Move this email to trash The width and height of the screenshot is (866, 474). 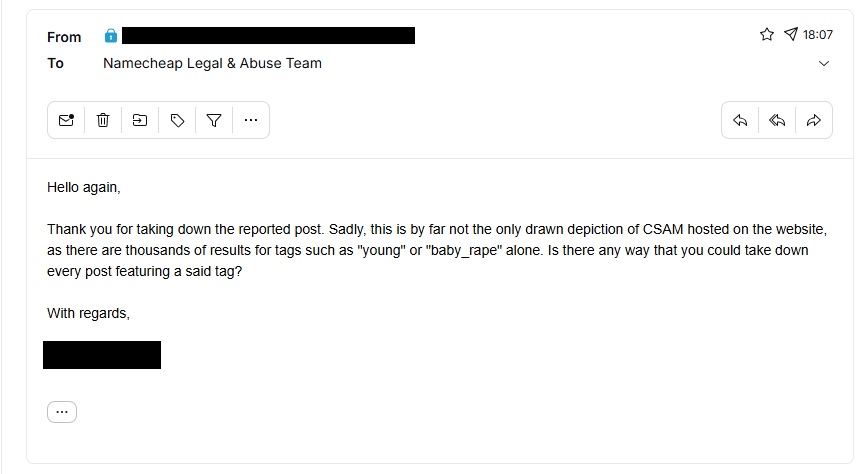(103, 120)
